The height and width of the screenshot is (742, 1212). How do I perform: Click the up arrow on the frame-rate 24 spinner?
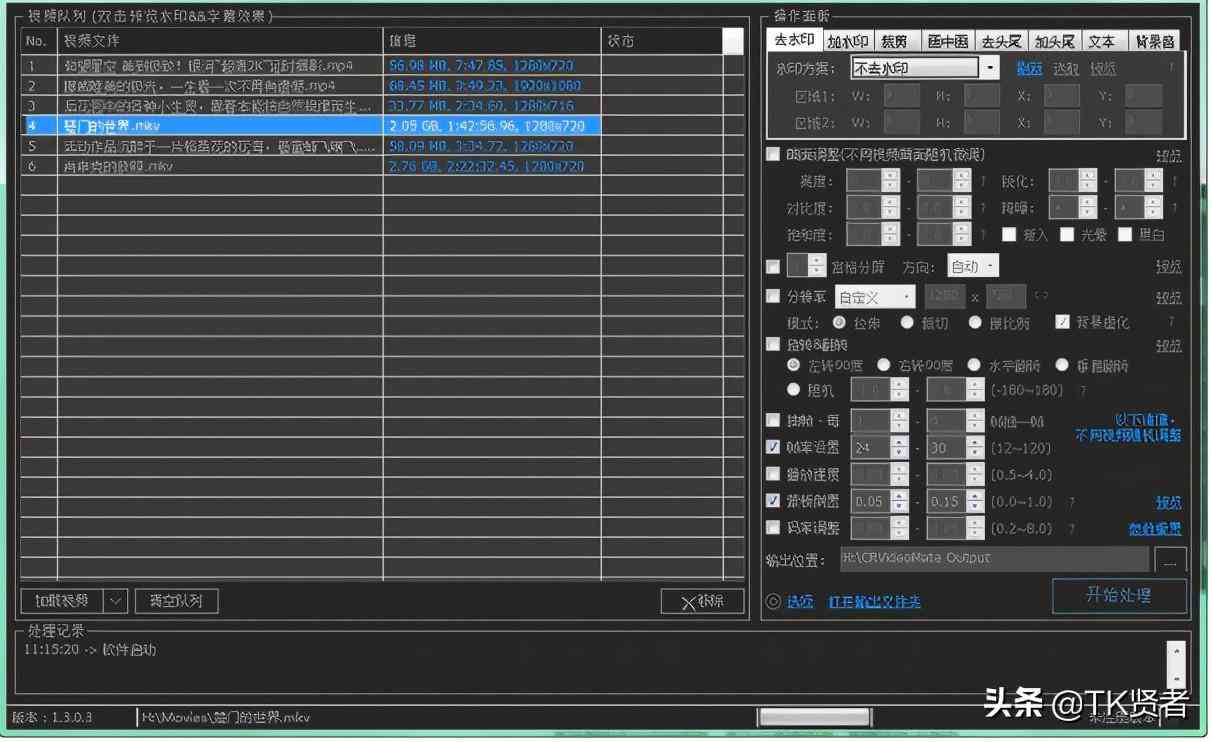coord(899,442)
